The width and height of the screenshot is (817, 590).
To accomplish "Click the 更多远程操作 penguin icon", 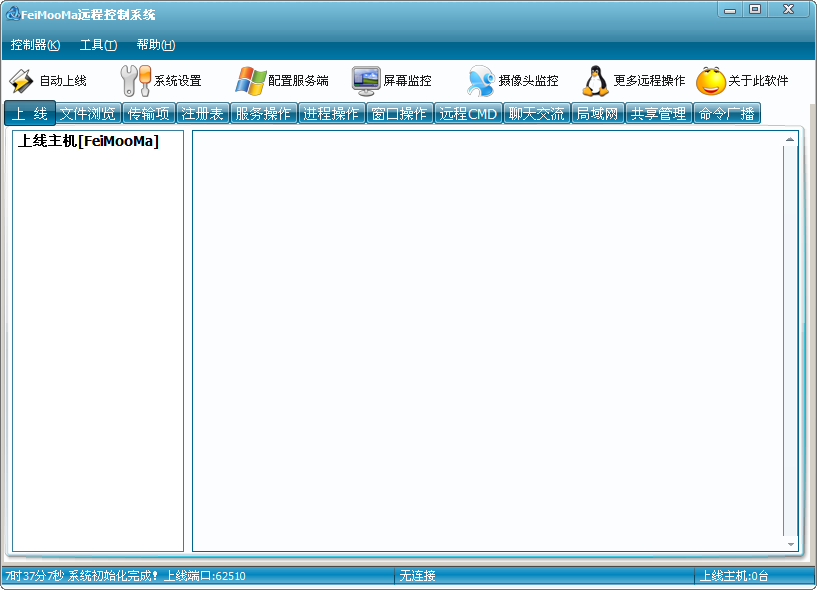I will tap(596, 81).
